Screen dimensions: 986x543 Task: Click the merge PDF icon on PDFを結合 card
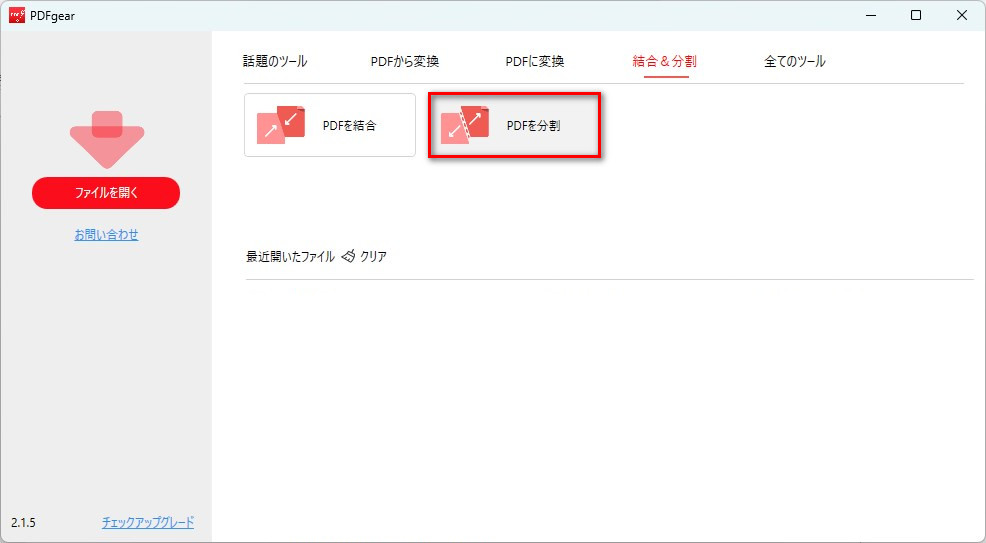tap(280, 125)
